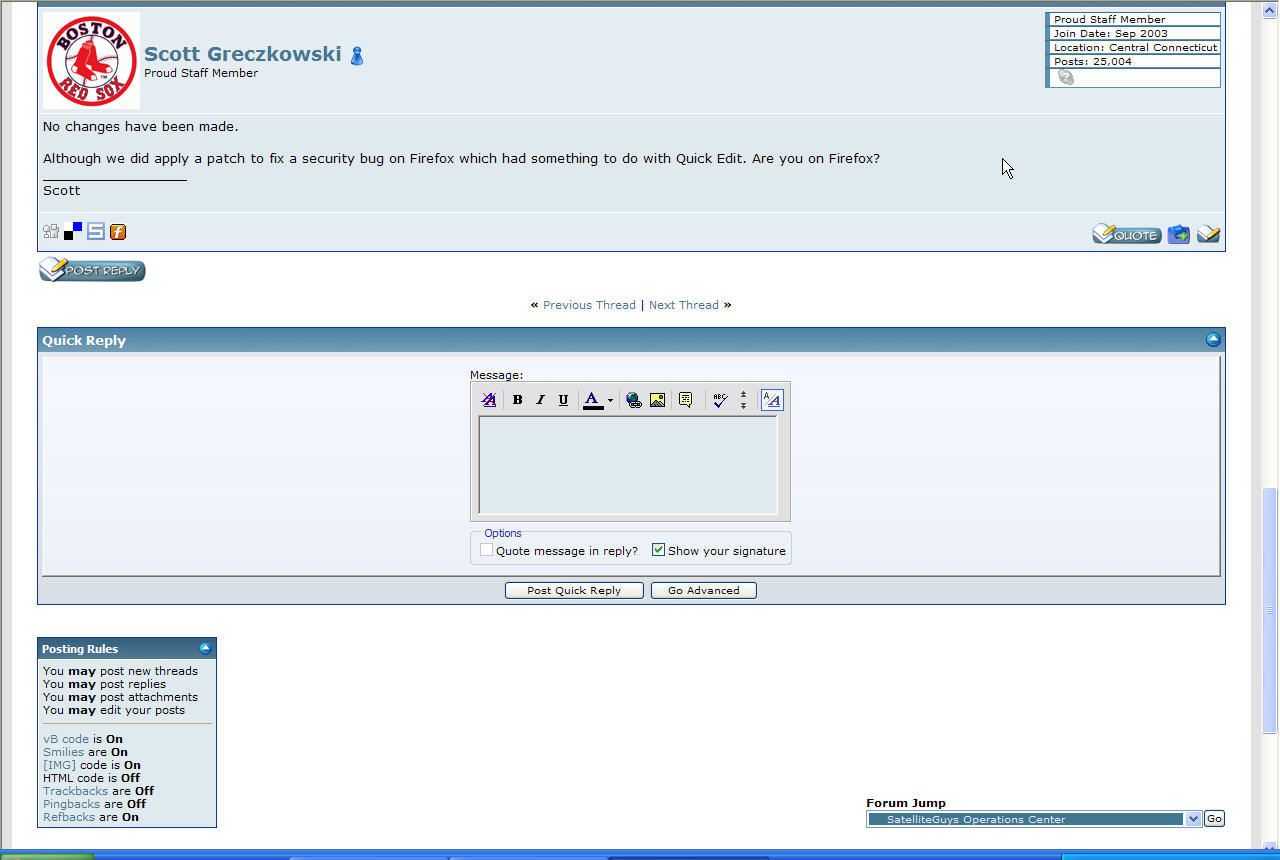Share post via Digg bookmark icon
Viewport: 1280px width, 860px height.
tap(51, 232)
